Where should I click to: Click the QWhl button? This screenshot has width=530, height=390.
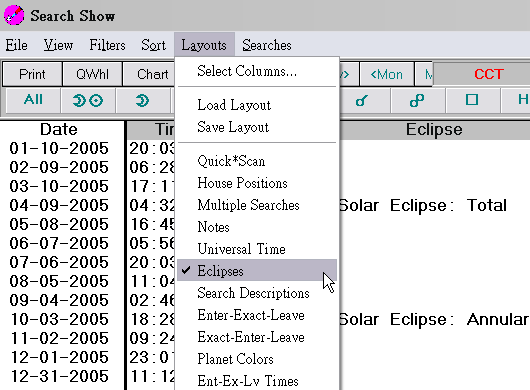click(x=92, y=74)
